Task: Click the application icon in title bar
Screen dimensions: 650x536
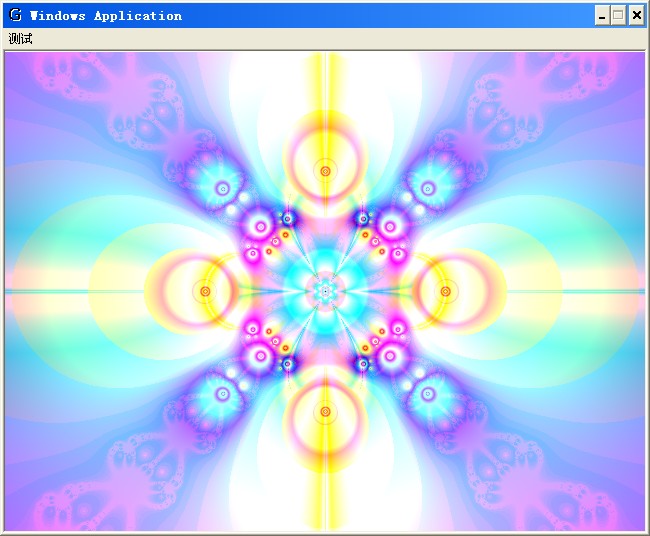Action: [x=15, y=15]
